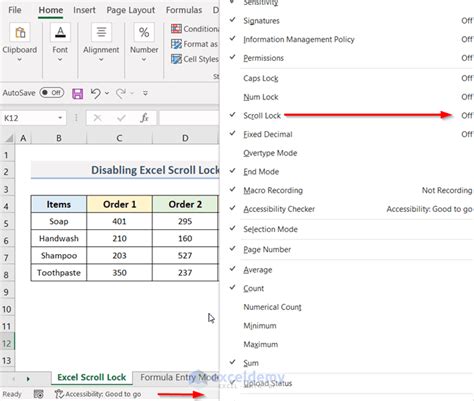Click the Redo arrow icon
The image size is (474, 401).
point(121,94)
